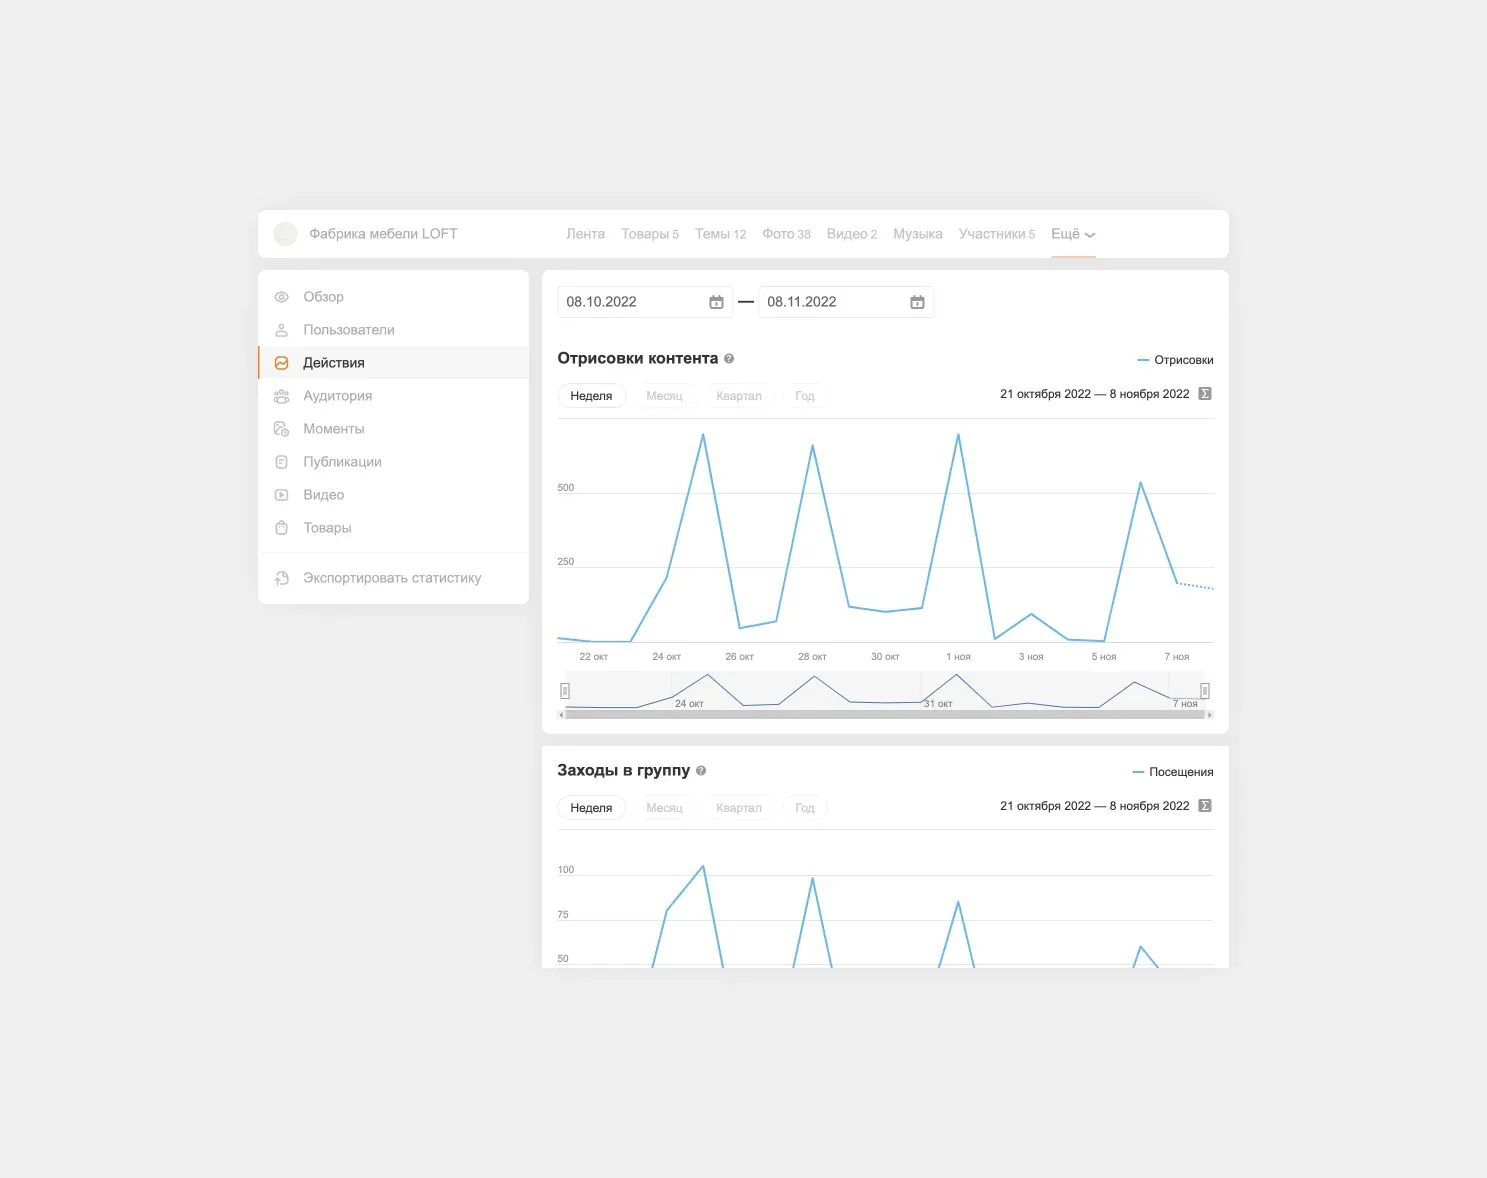Image resolution: width=1487 pixels, height=1178 pixels.
Task: Click Экспортировать статистику link
Action: click(x=392, y=578)
